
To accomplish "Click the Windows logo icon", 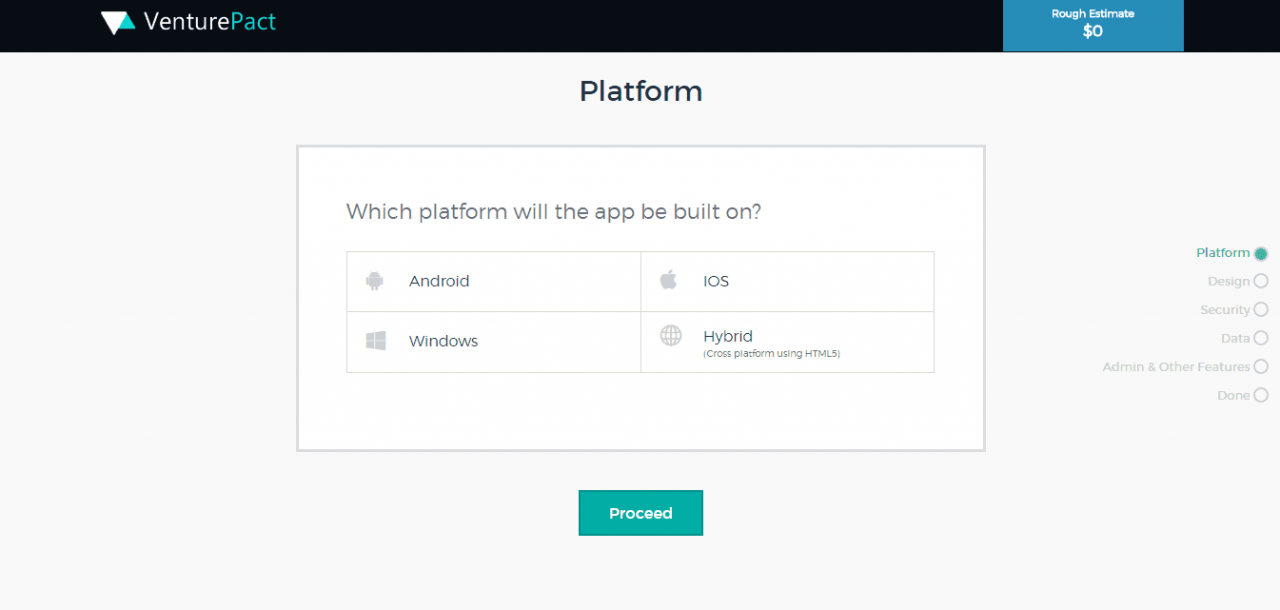I will [x=376, y=341].
